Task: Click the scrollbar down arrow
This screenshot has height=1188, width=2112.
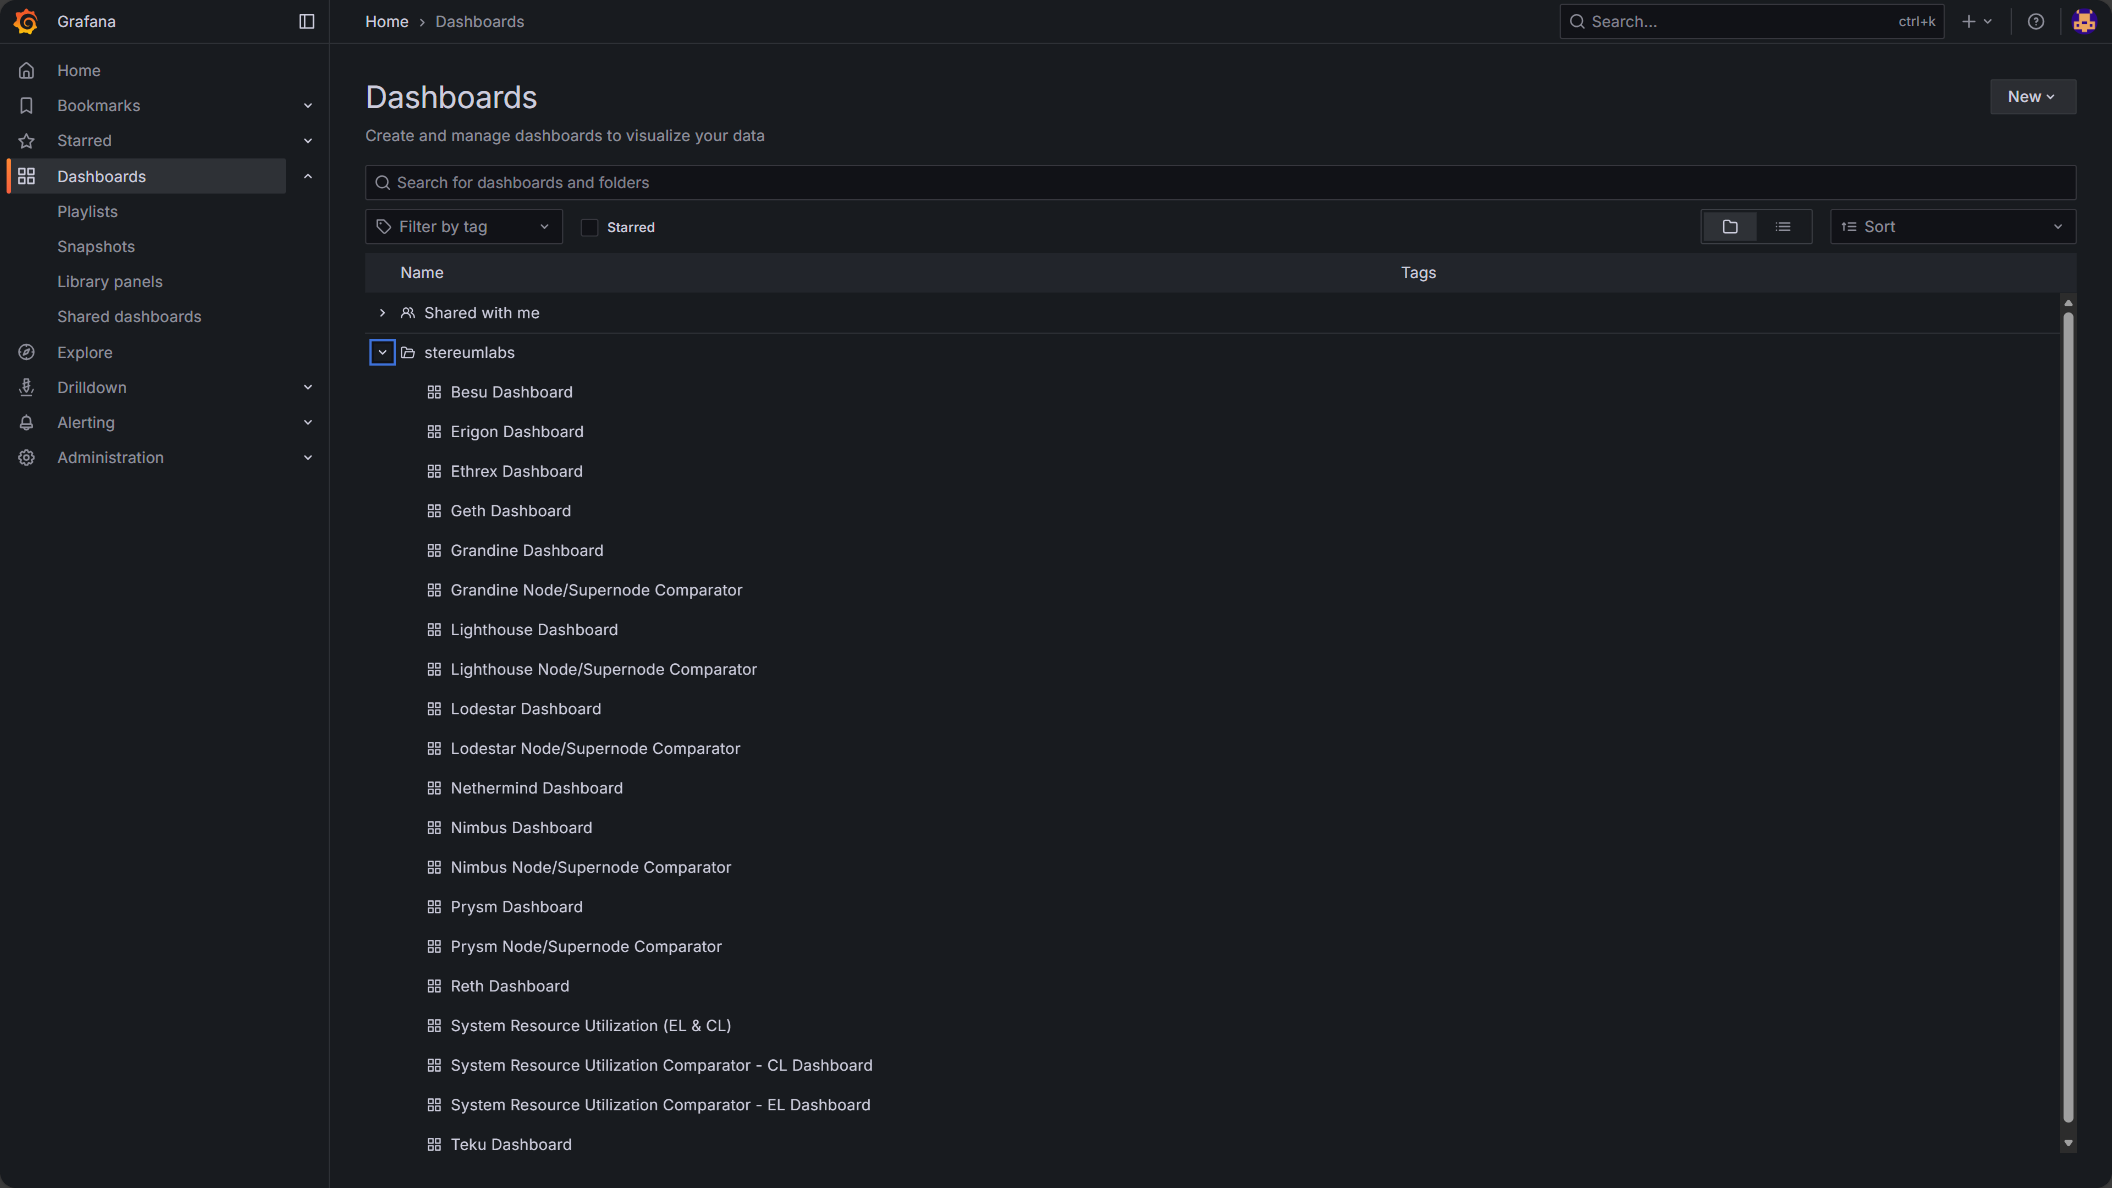Action: 2068,1143
